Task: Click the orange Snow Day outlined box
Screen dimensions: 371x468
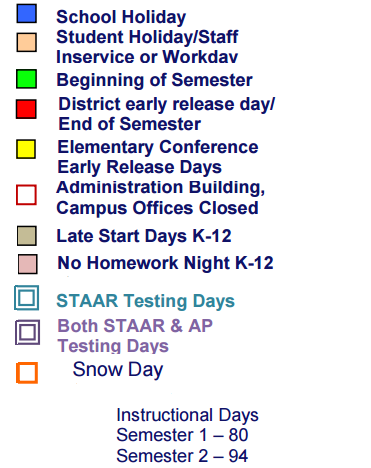Action: pos(27,373)
